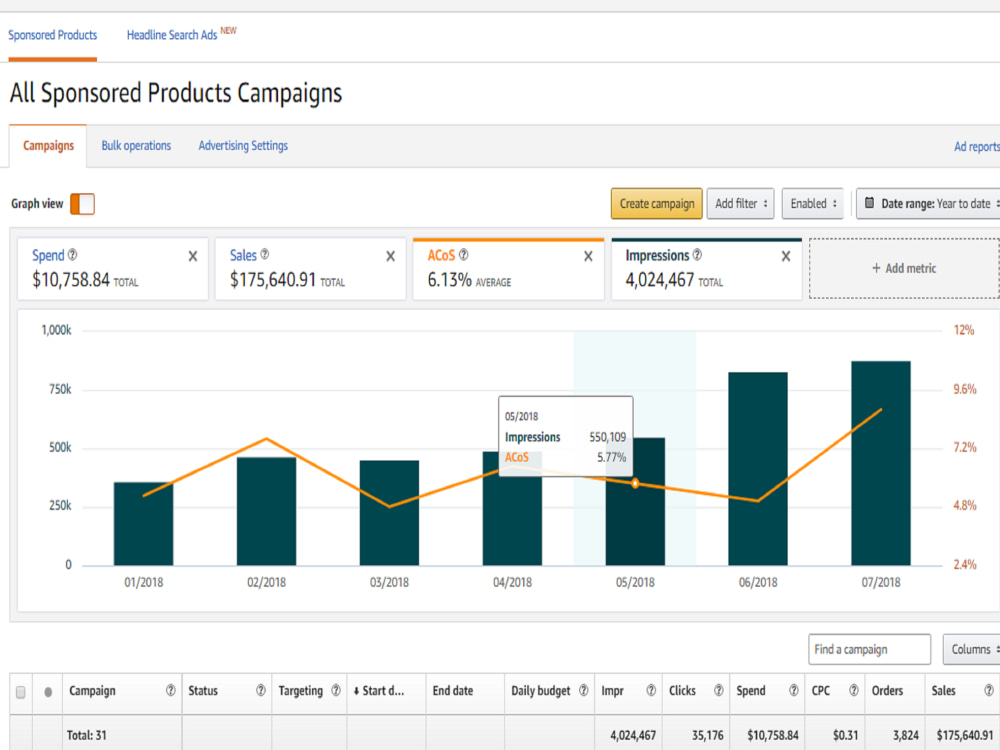Remove the Spend metric card with X

click(x=193, y=256)
